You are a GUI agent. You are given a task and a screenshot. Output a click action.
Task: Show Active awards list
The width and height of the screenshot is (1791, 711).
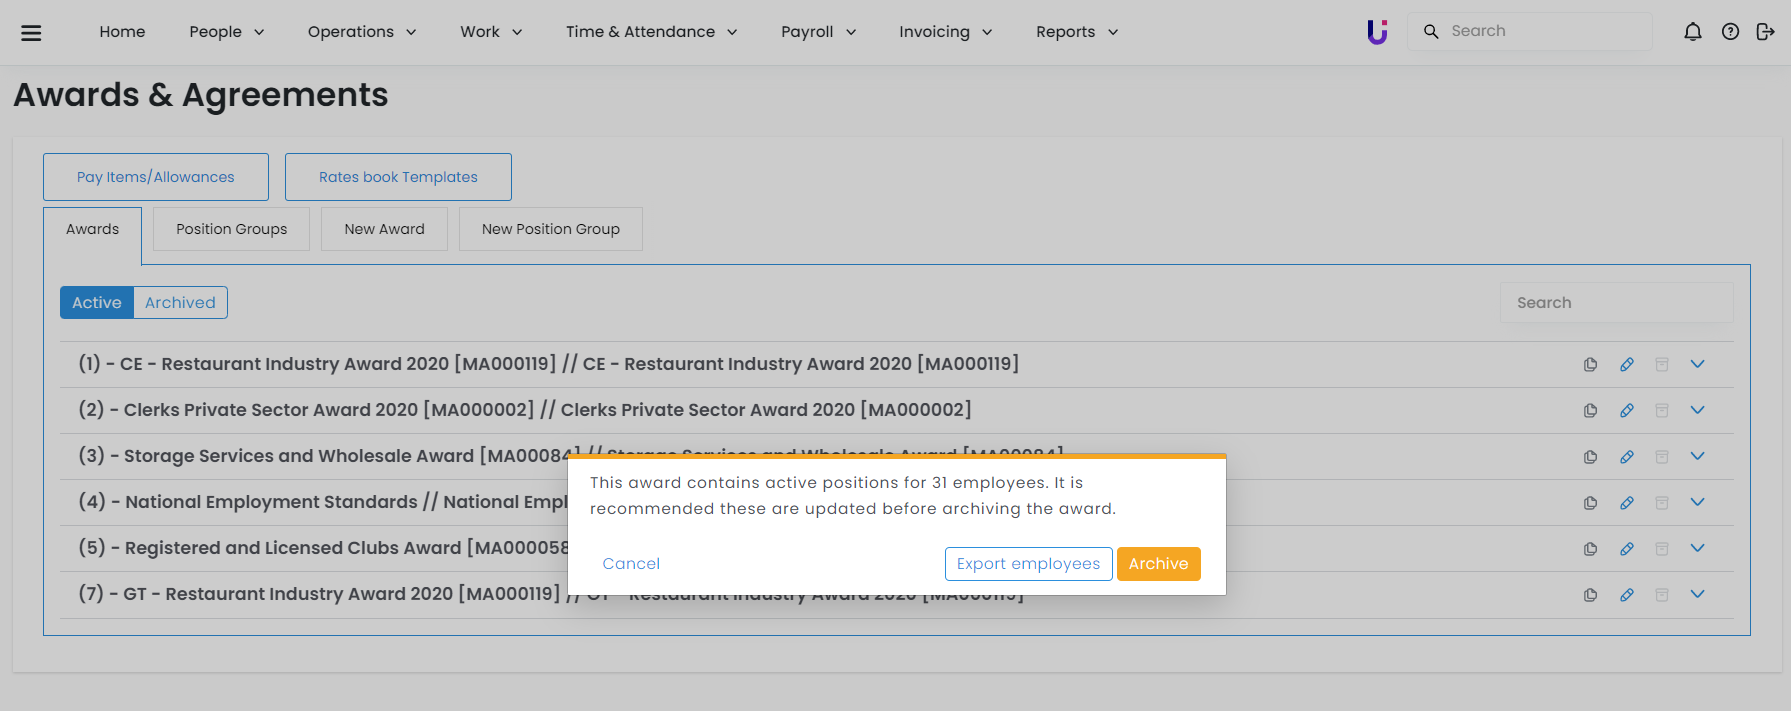coord(97,303)
